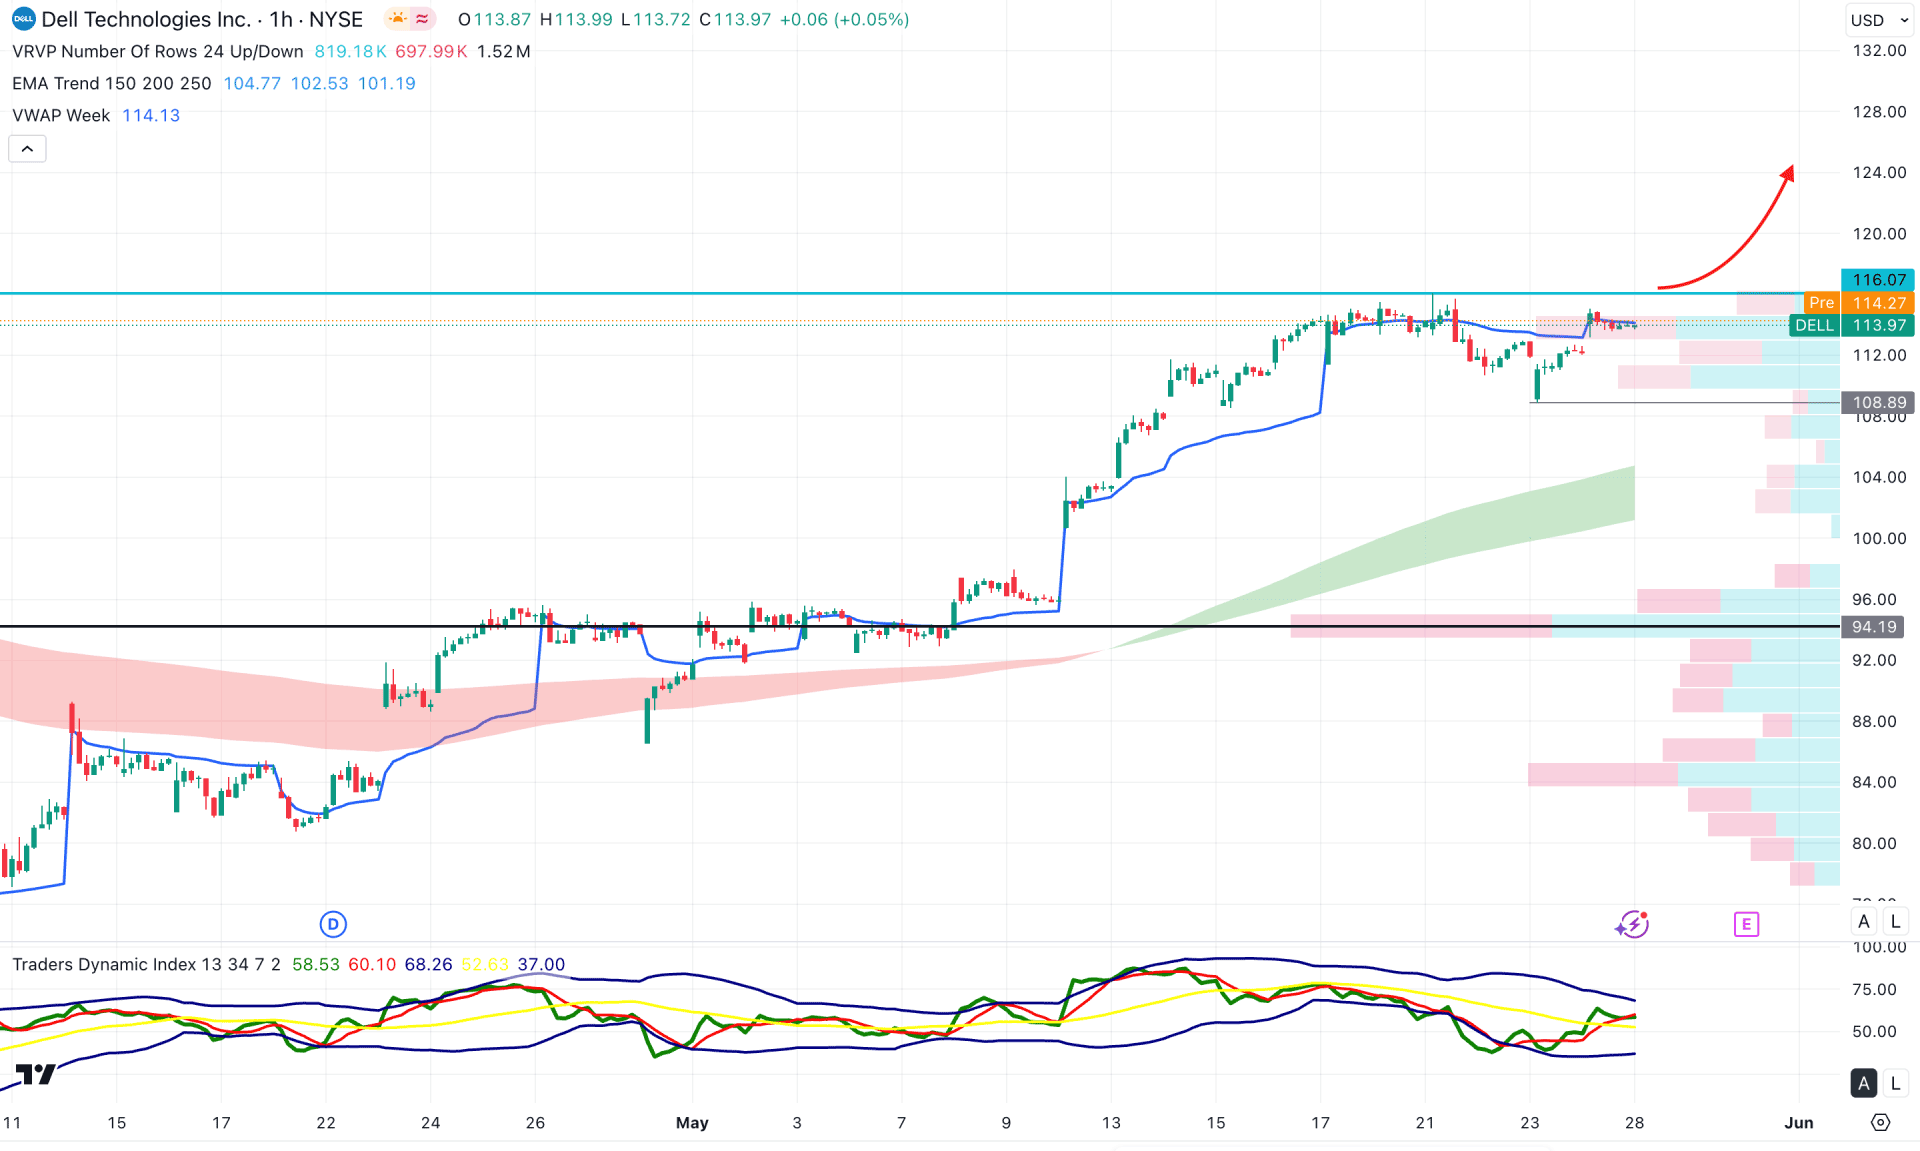
Task: Click the earnings E marker
Action: [x=1746, y=924]
